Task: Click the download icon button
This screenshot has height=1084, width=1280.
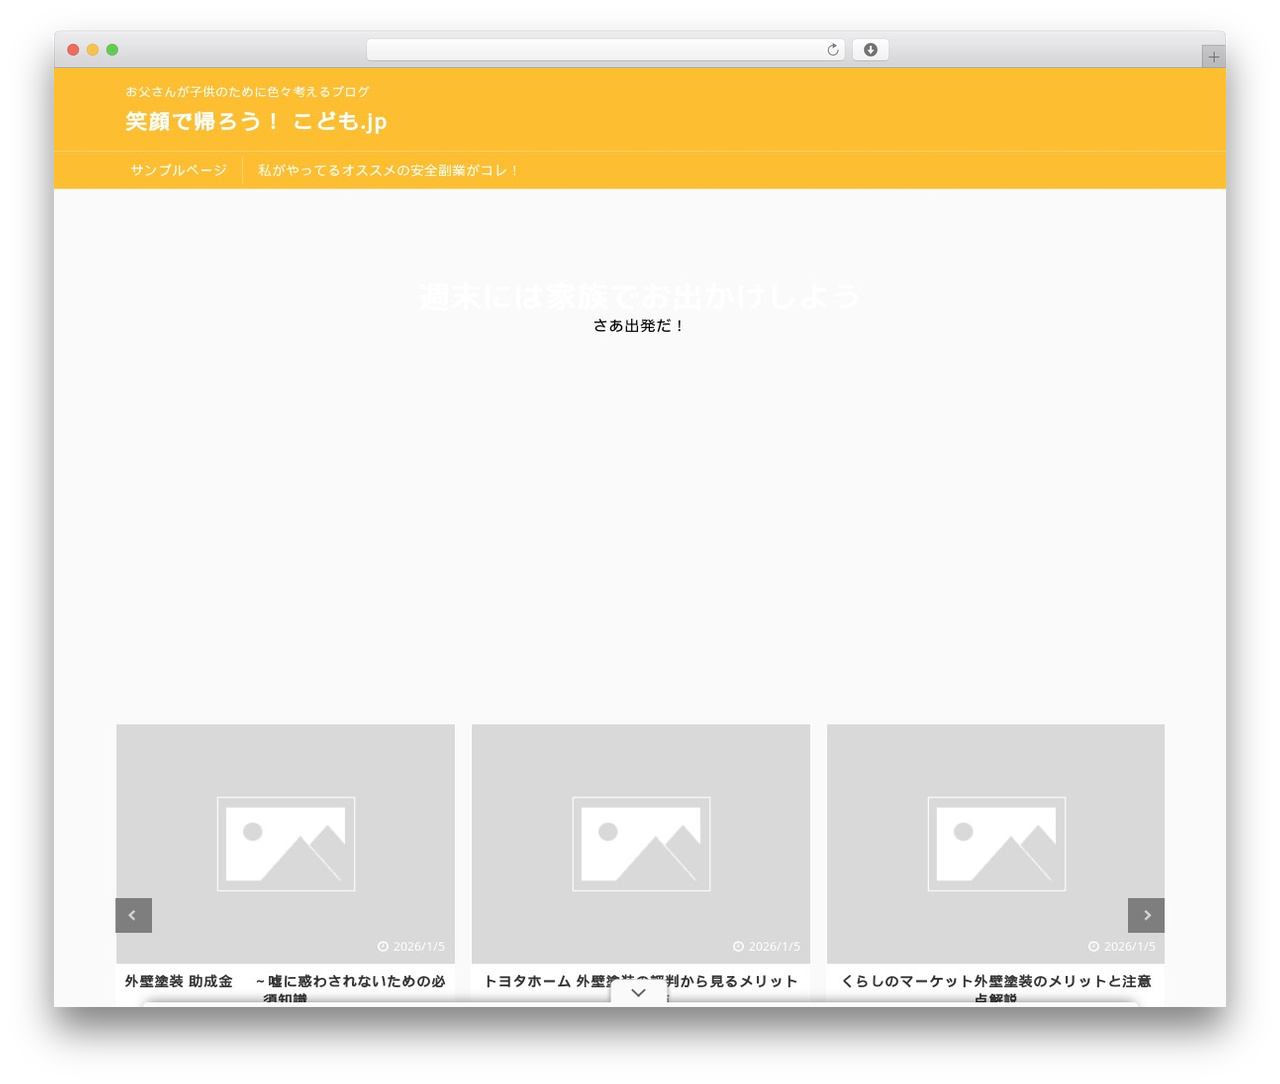Action: (870, 50)
